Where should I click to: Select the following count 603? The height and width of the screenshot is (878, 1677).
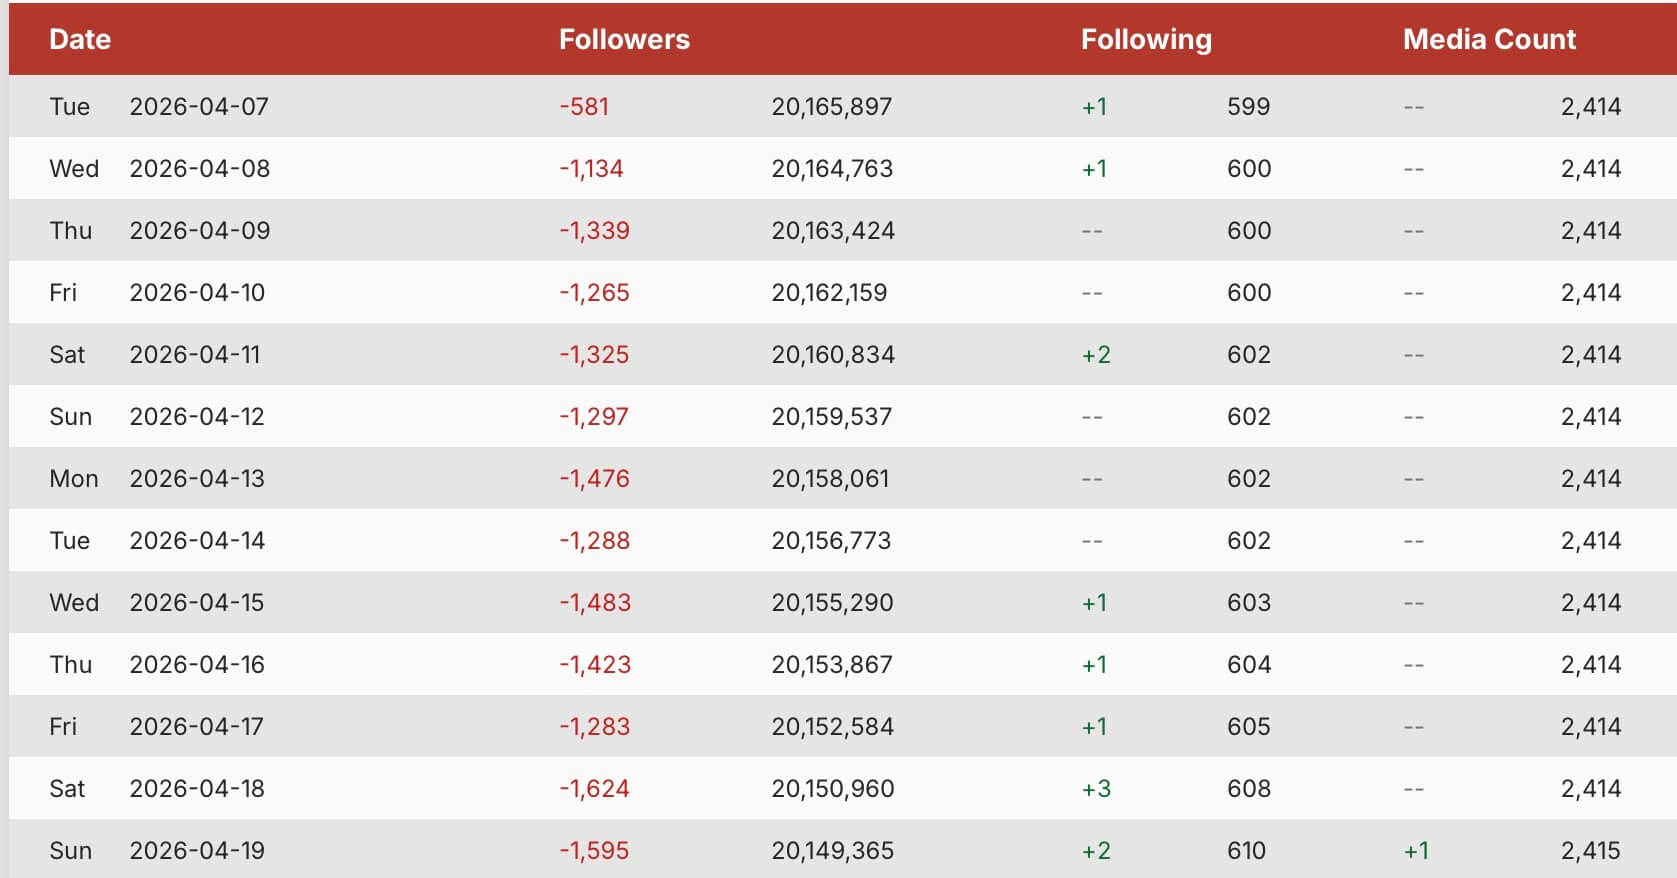pyautogui.click(x=1249, y=603)
